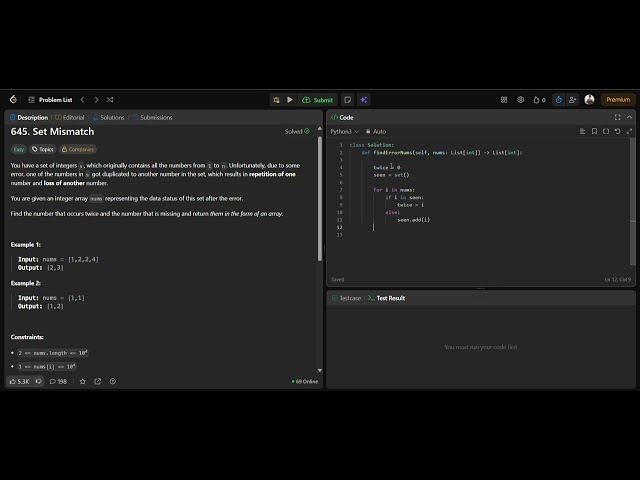The height and width of the screenshot is (480, 640).
Task: Click the 'Constraints:' heading
Action: (27, 337)
